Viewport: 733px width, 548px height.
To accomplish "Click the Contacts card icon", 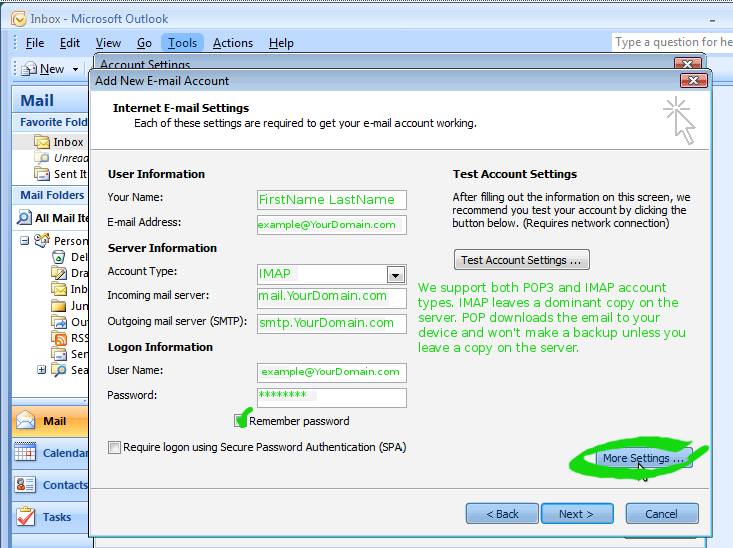I will (25, 484).
